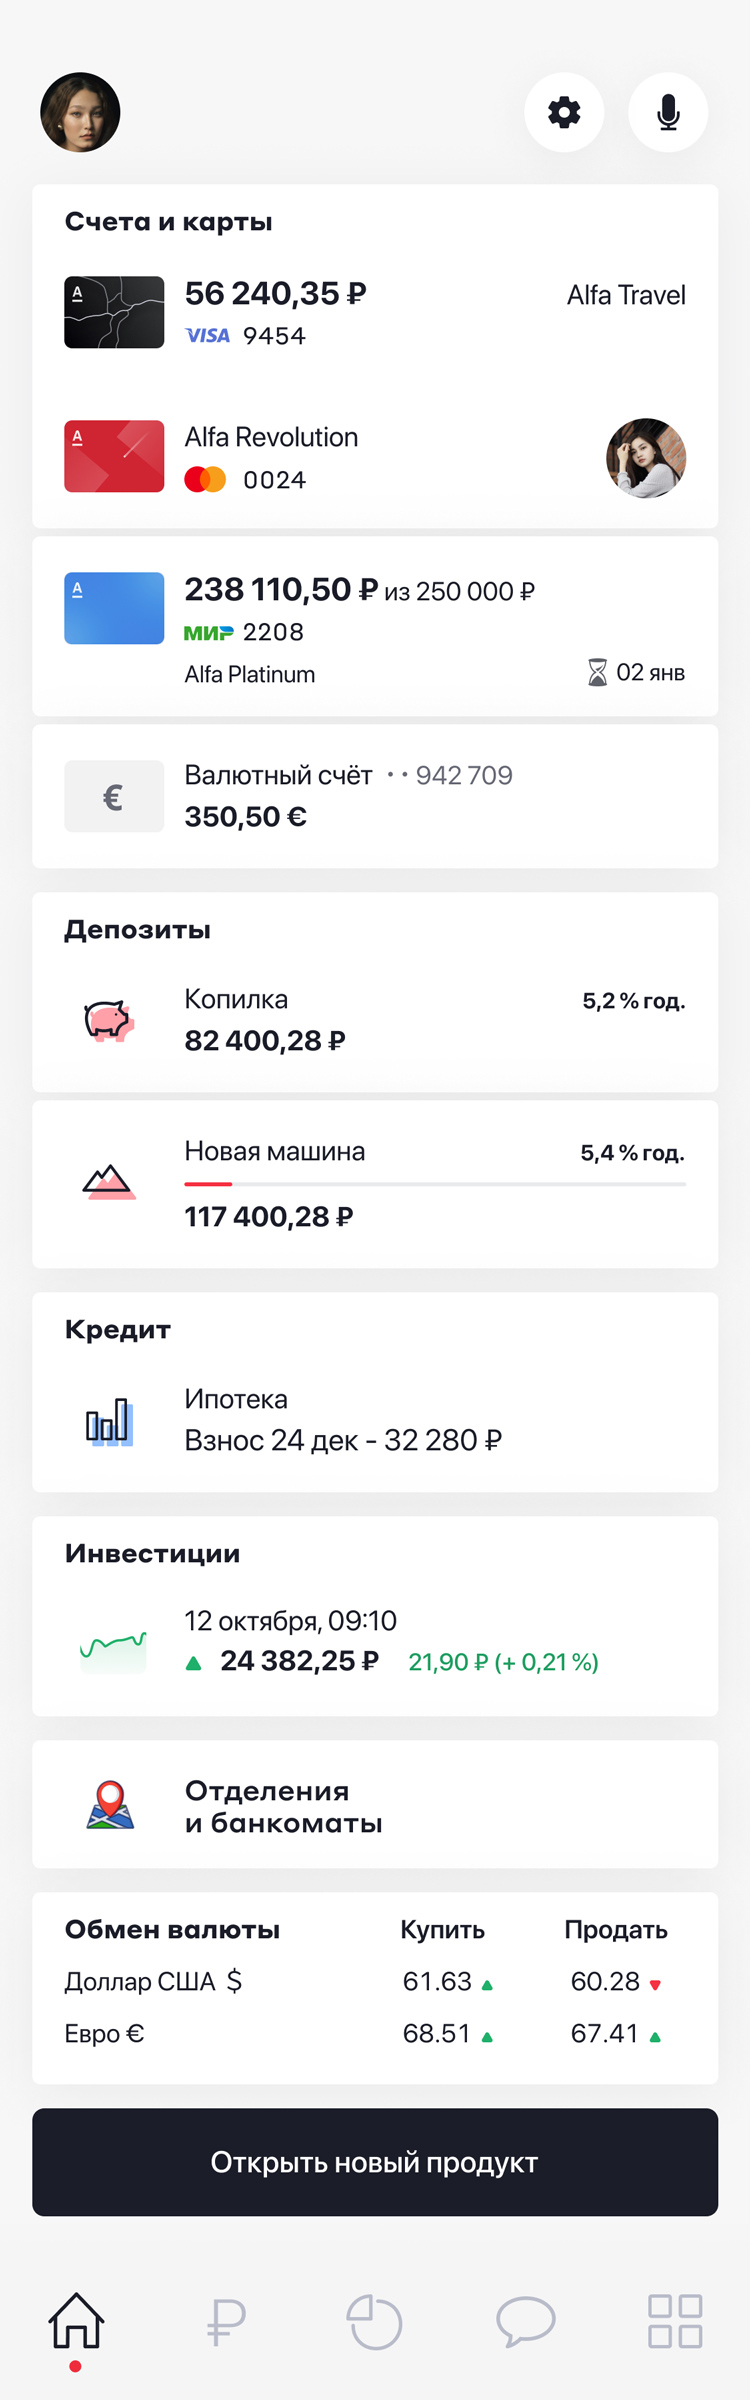
Task: Tap the Alfa Revolution red card thumbnail
Action: click(x=113, y=457)
